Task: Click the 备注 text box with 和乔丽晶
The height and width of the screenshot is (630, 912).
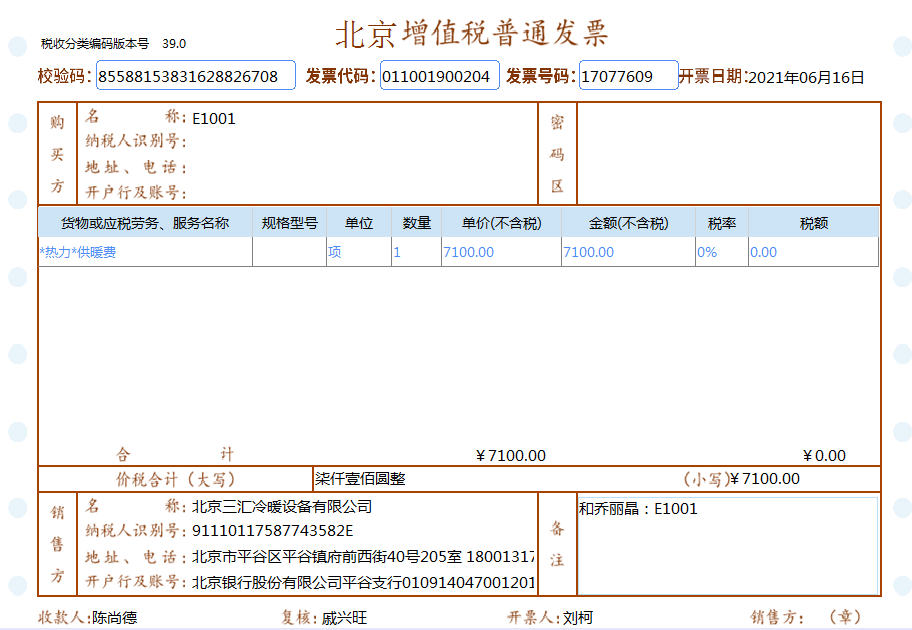Action: click(x=728, y=545)
